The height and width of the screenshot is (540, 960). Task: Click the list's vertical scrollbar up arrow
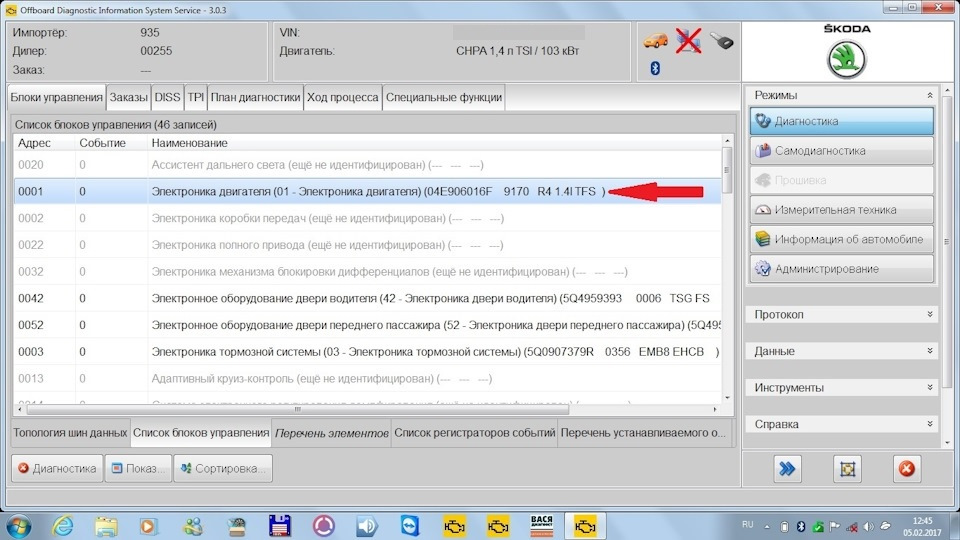727,141
